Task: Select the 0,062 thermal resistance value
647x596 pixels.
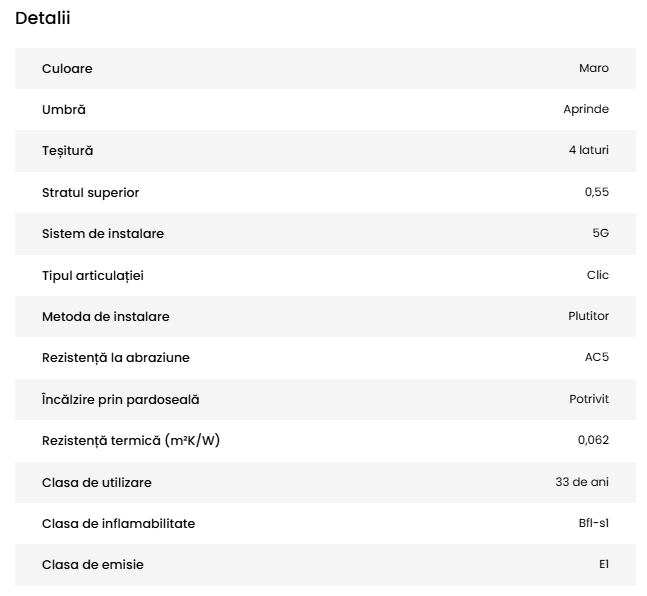Action: [593, 440]
